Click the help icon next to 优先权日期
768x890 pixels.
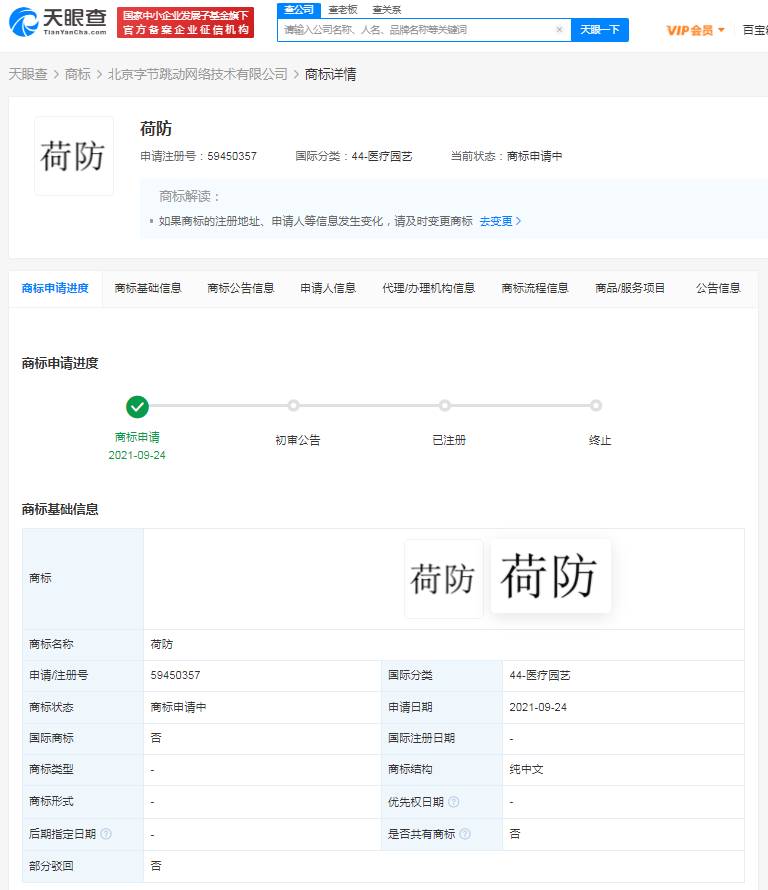tap(454, 802)
